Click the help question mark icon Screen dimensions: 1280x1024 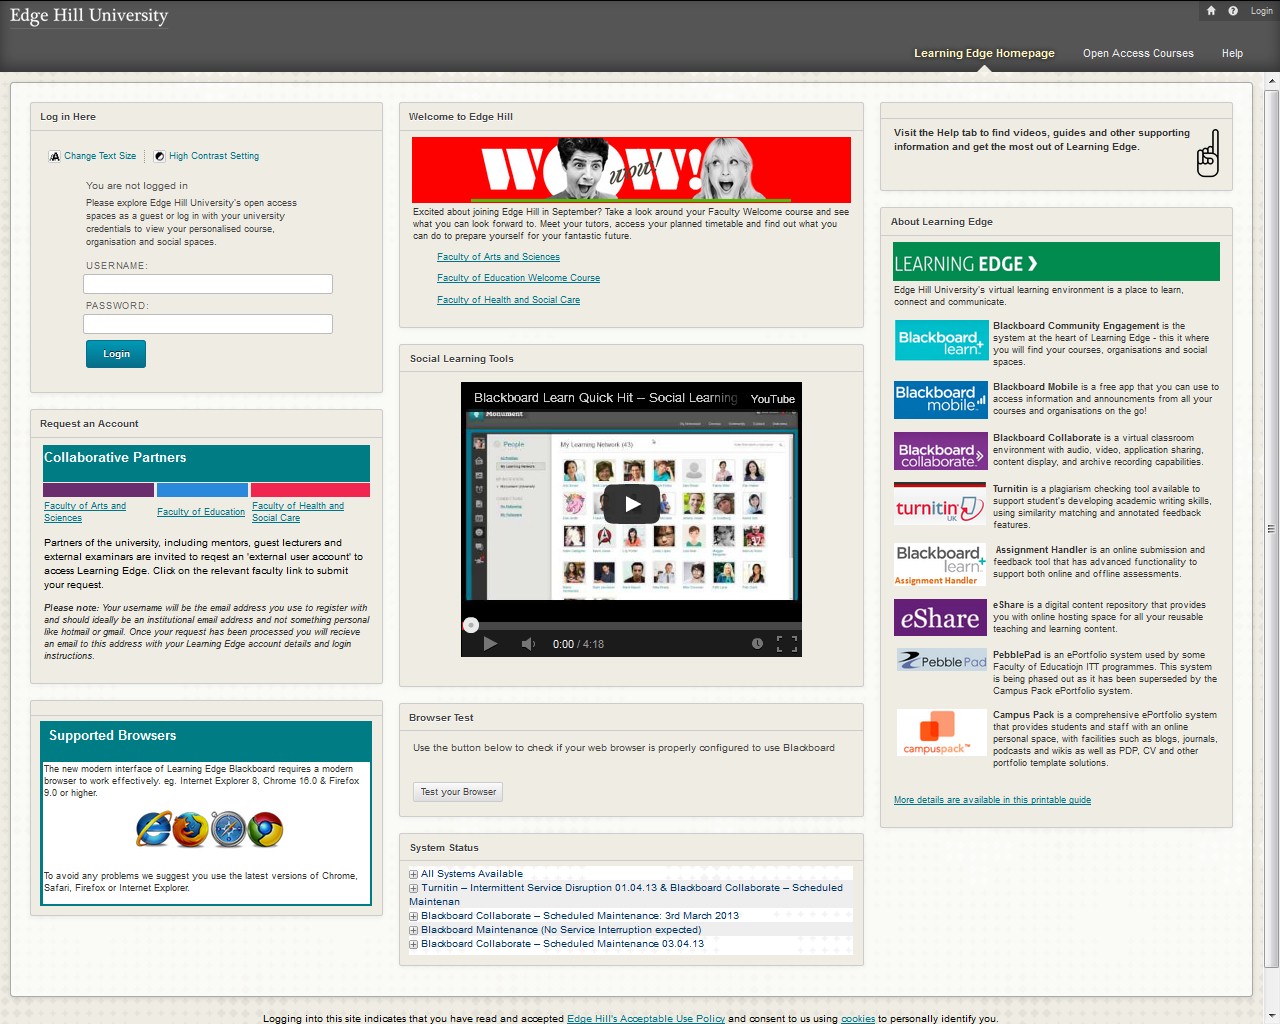tap(1233, 11)
